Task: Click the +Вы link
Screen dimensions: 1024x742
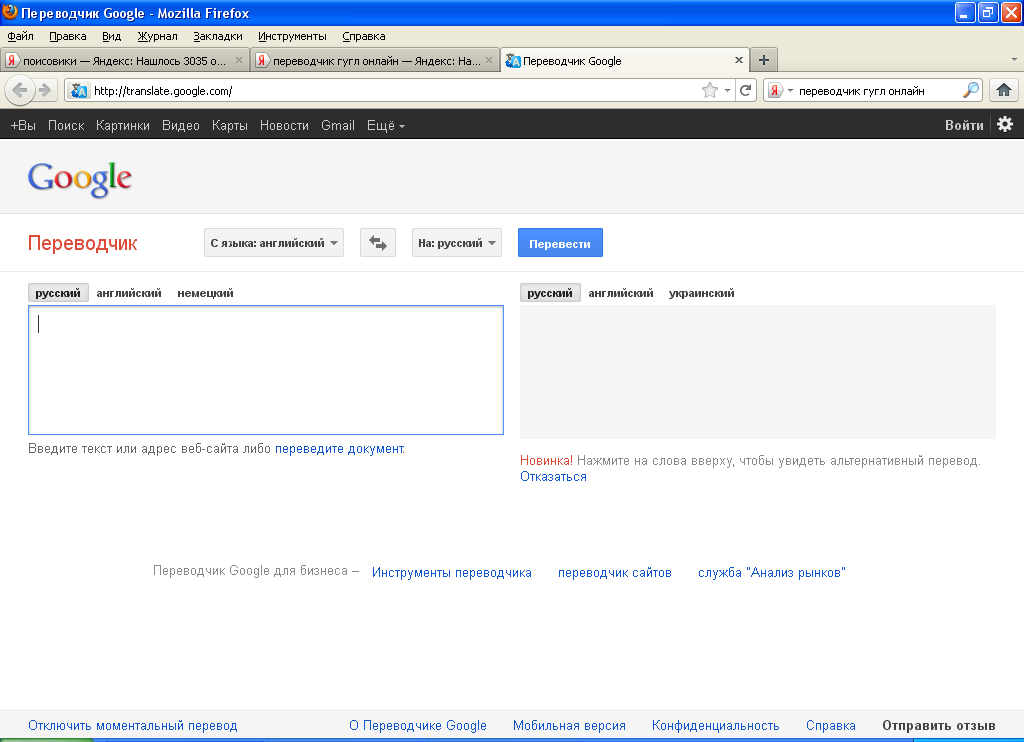Action: point(23,125)
